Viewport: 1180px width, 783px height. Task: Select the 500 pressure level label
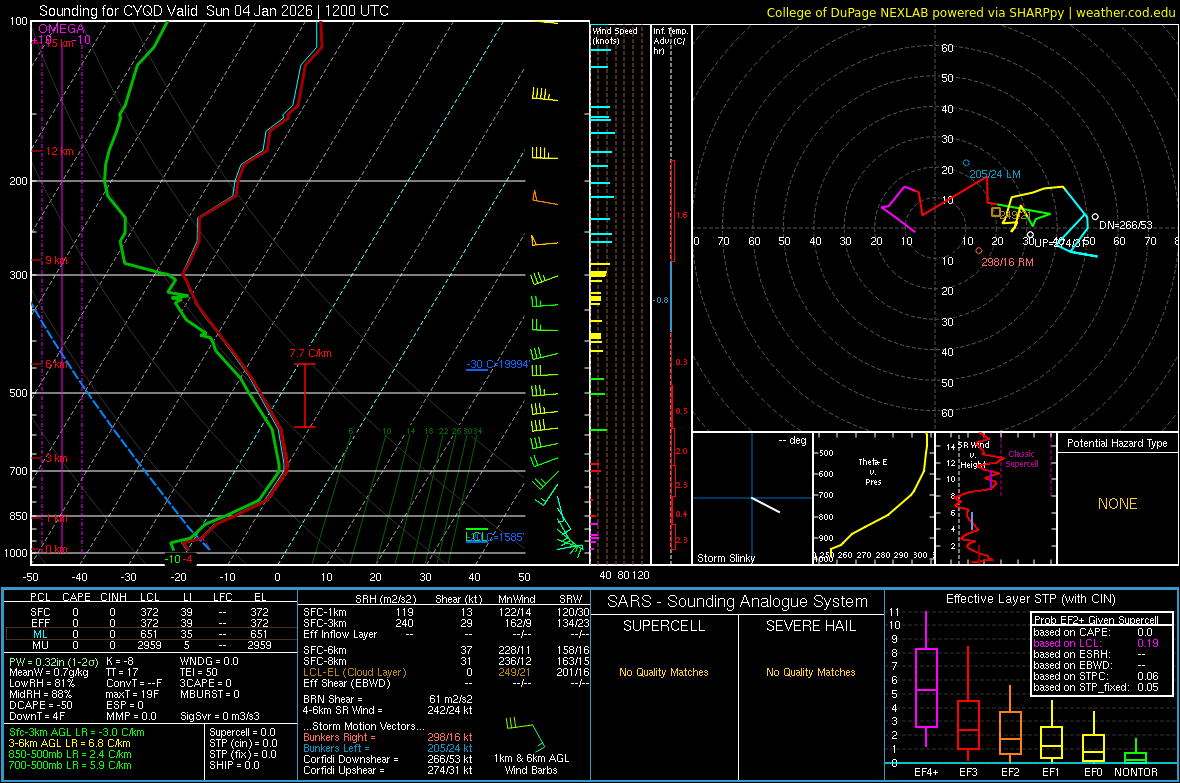point(18,393)
